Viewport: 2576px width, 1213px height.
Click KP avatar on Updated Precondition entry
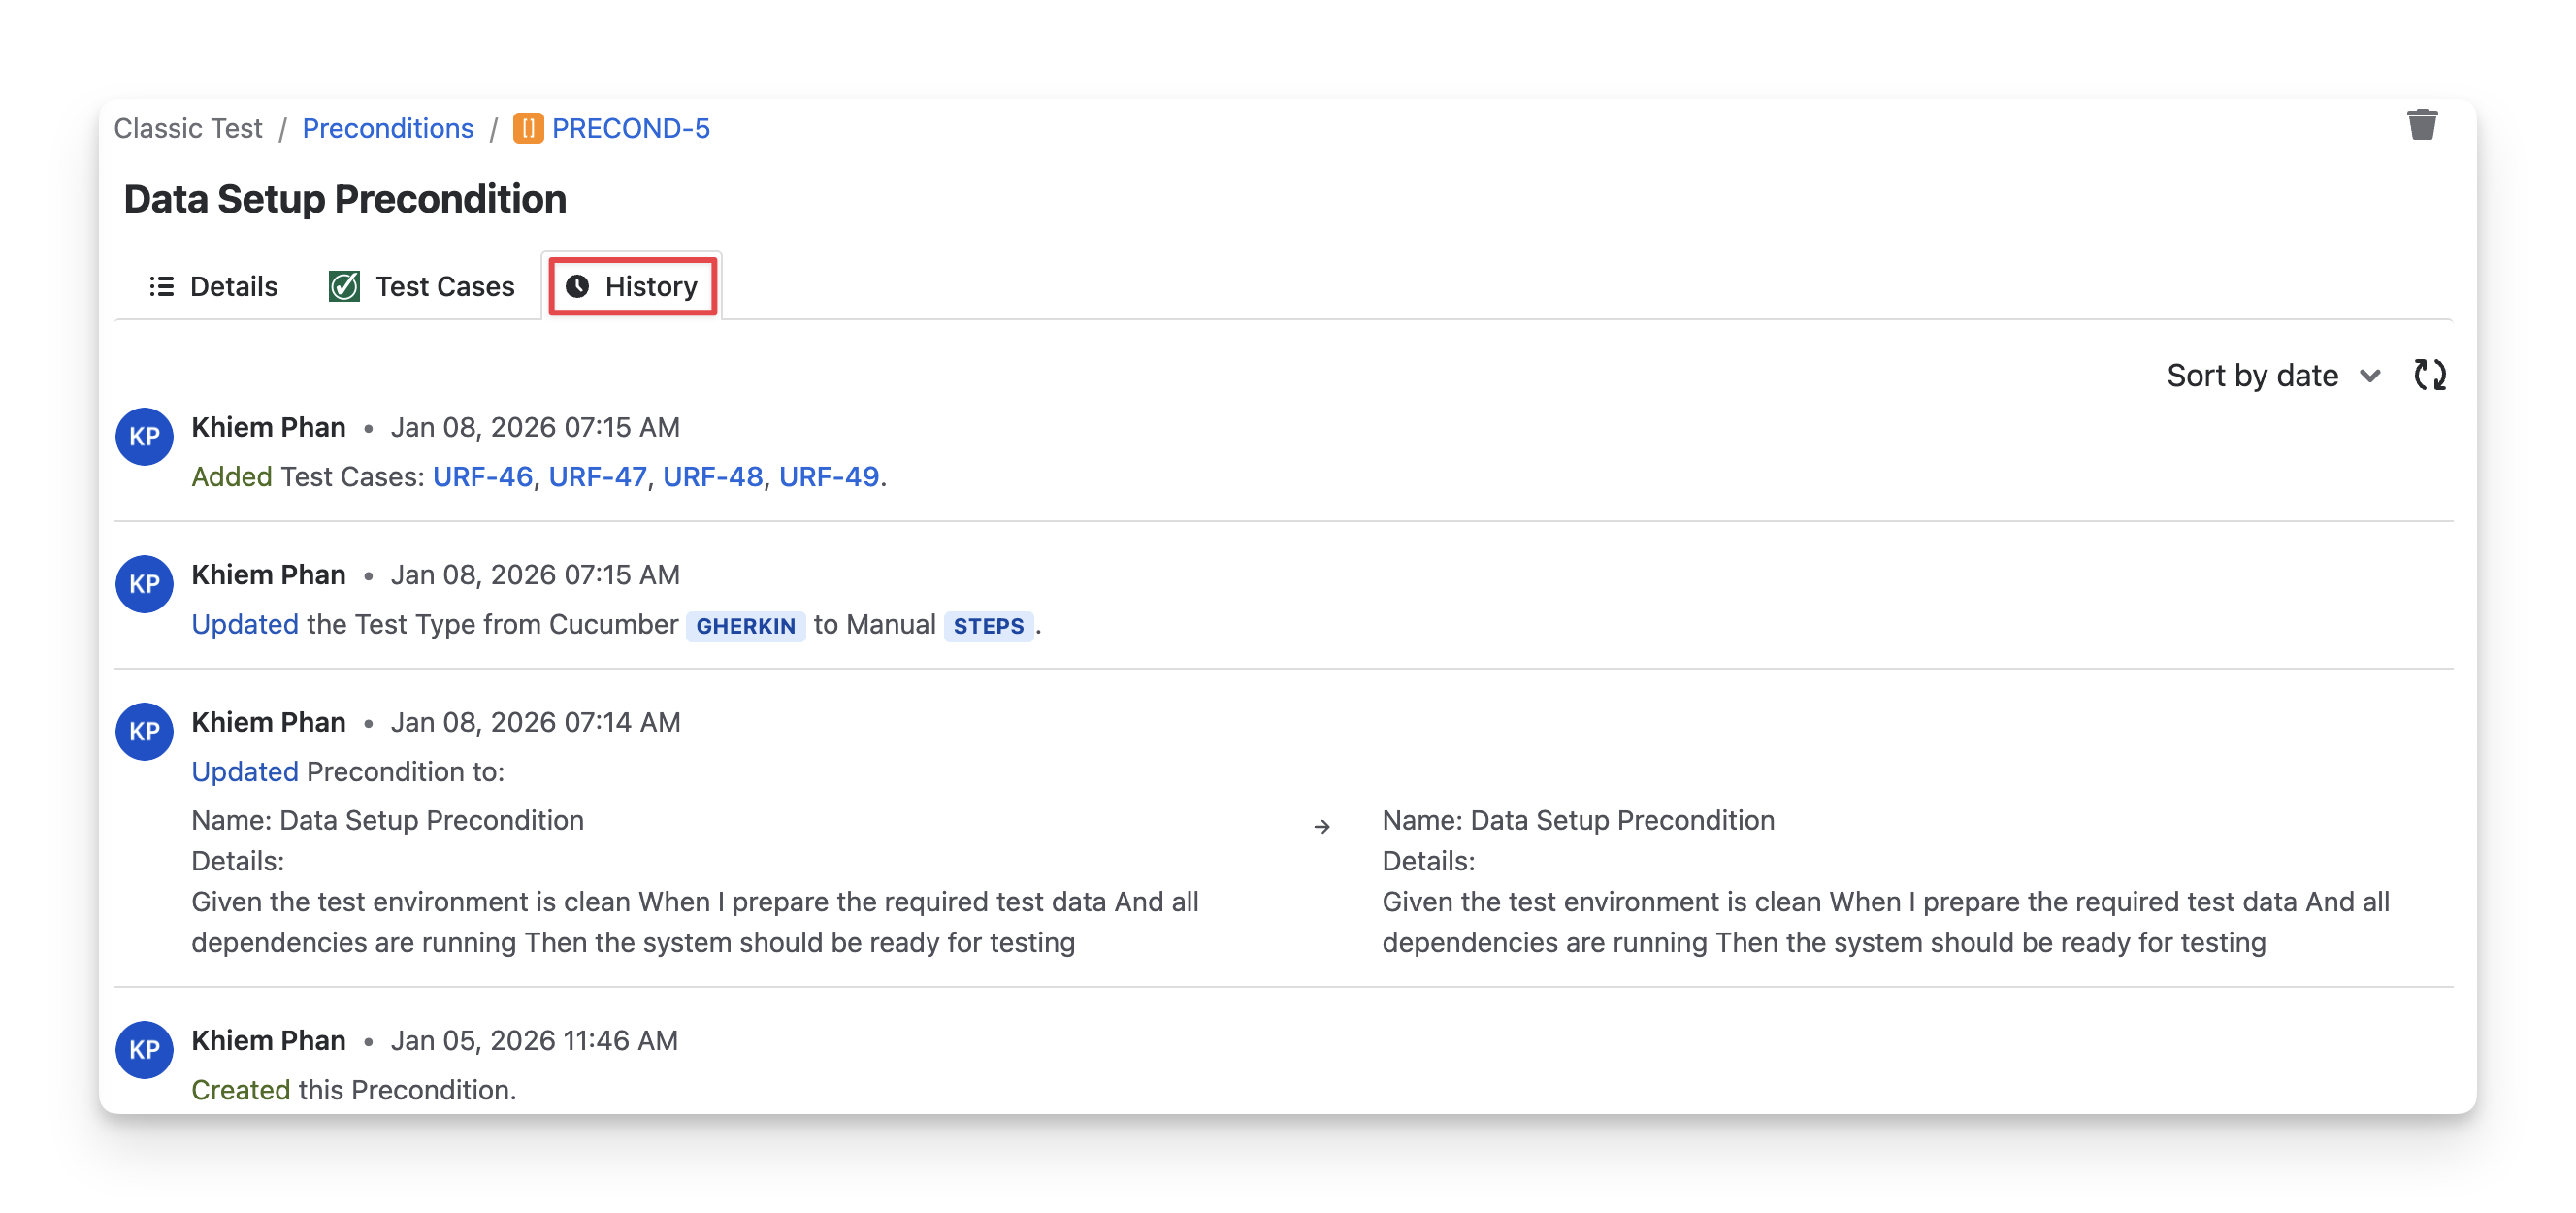pyautogui.click(x=144, y=731)
